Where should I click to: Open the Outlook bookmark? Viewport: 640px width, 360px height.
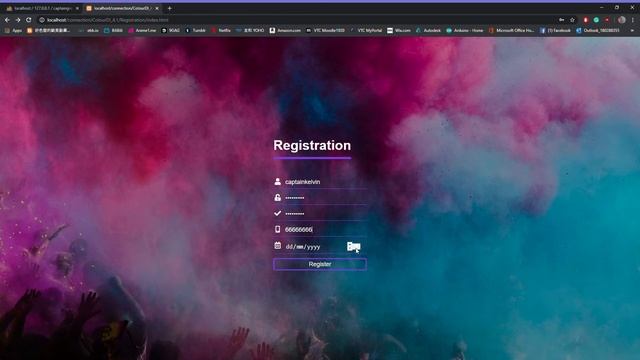[x=598, y=30]
